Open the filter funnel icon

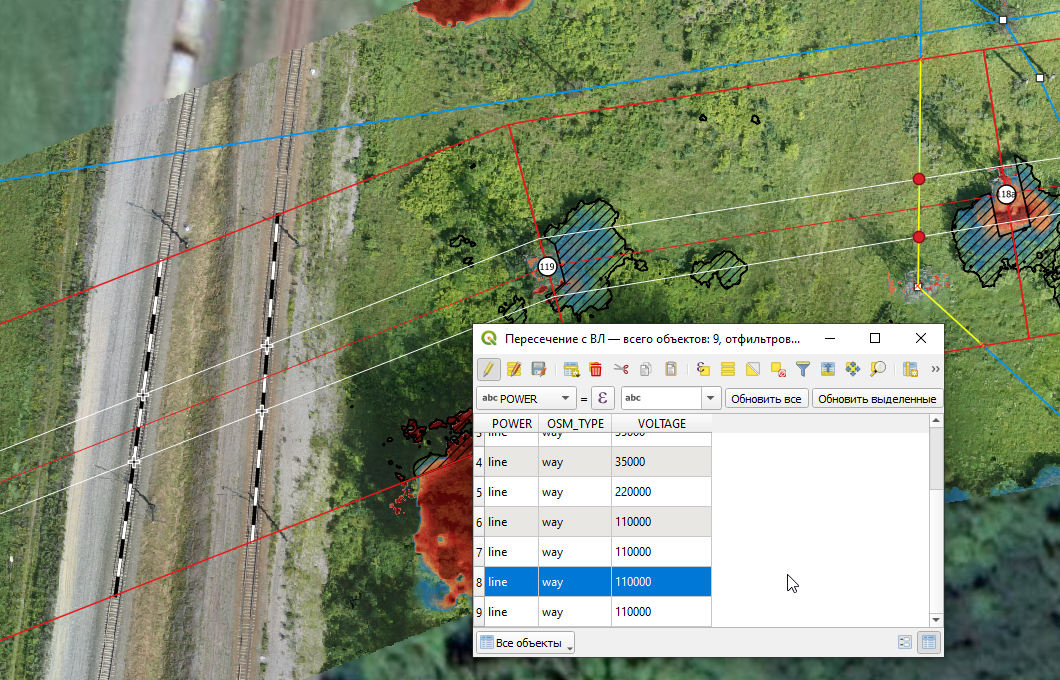[802, 369]
